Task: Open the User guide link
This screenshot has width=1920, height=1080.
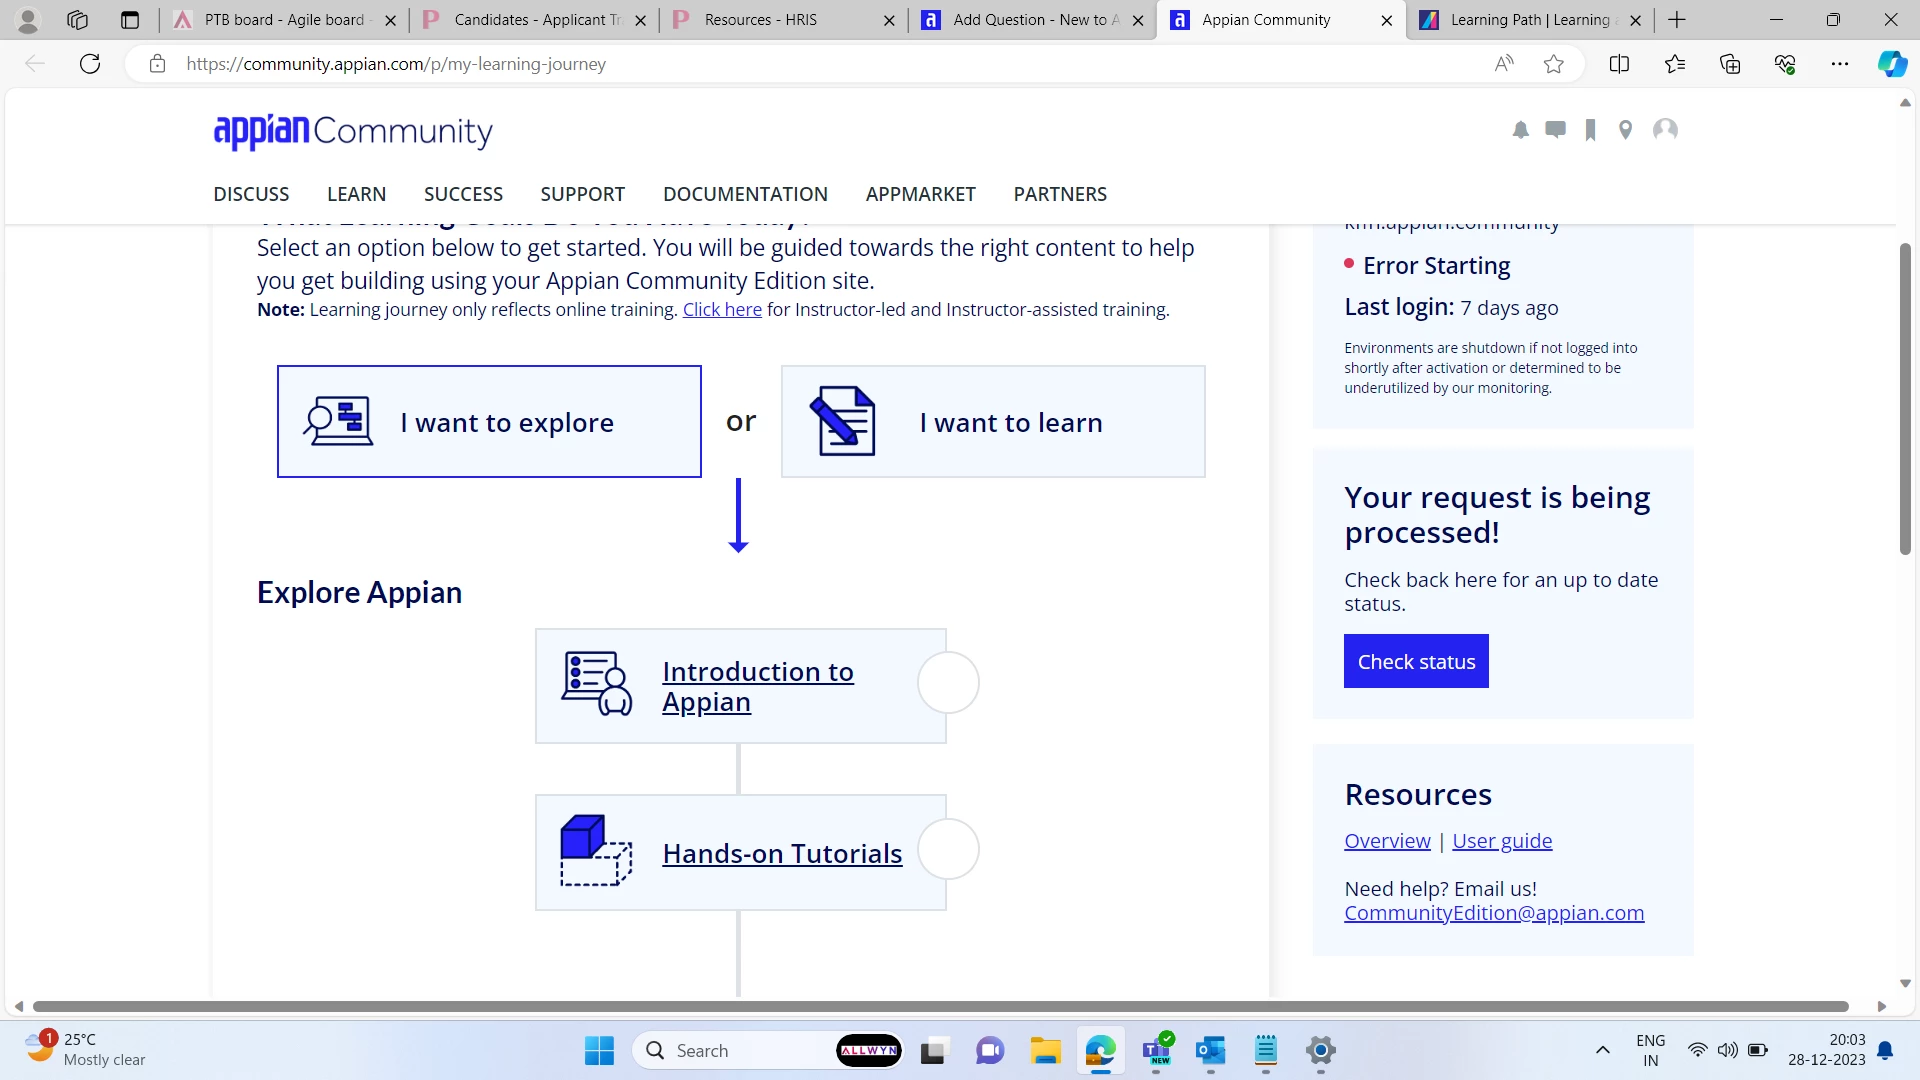Action: click(1502, 841)
